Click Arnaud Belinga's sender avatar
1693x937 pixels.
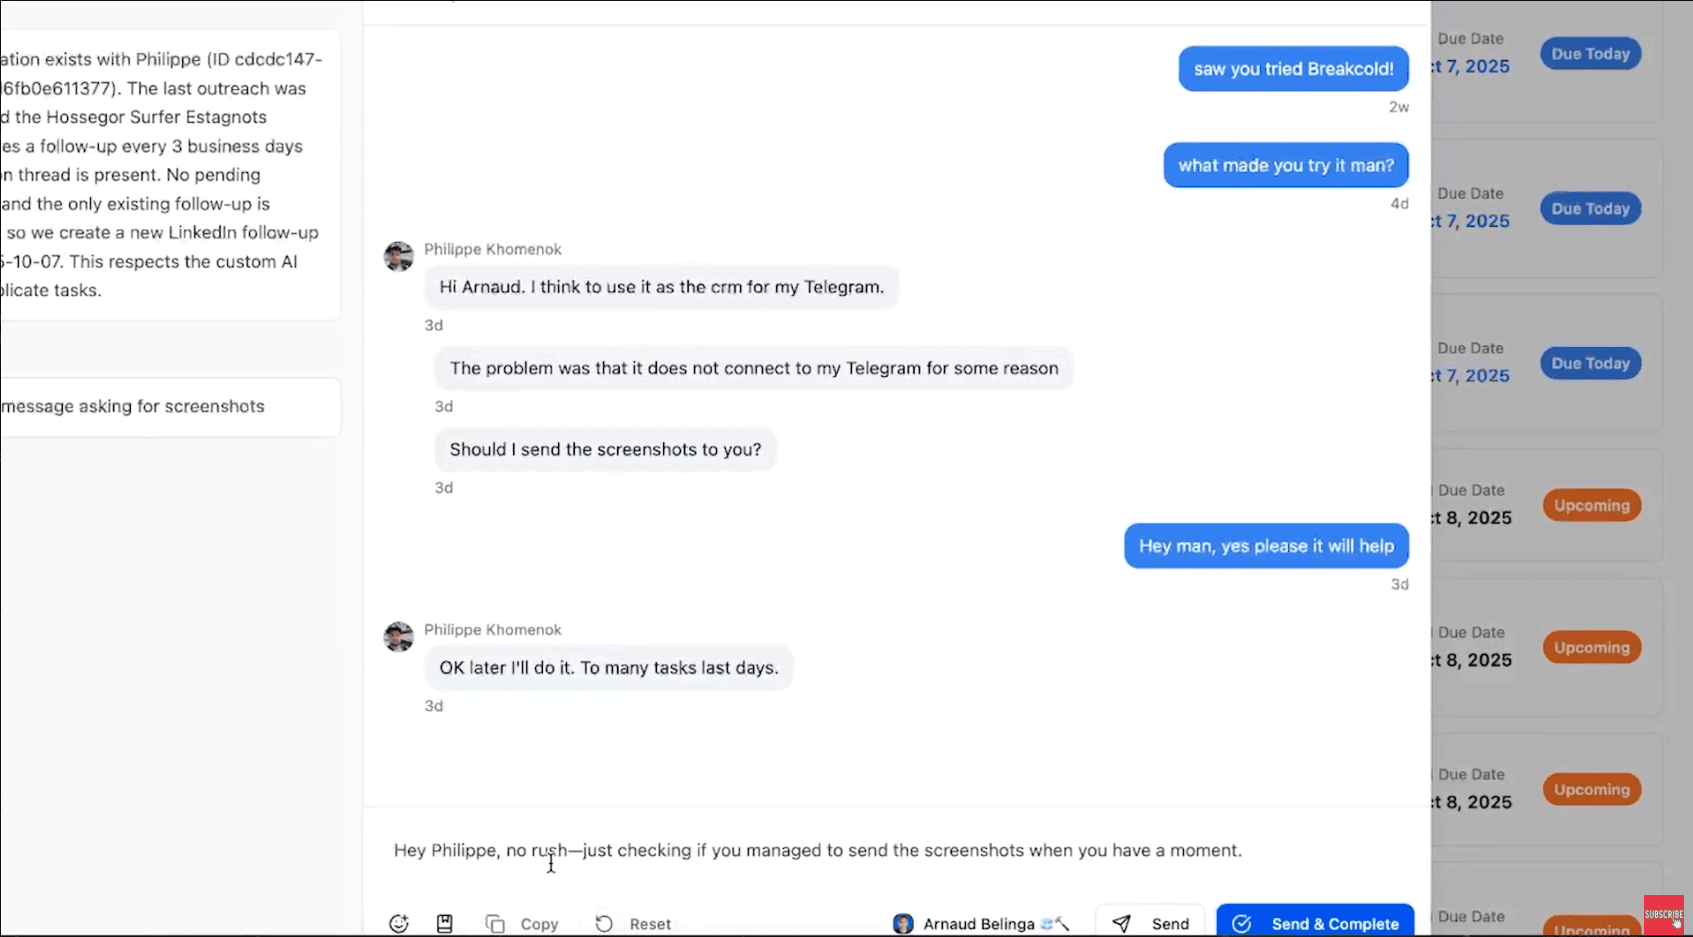[904, 923]
